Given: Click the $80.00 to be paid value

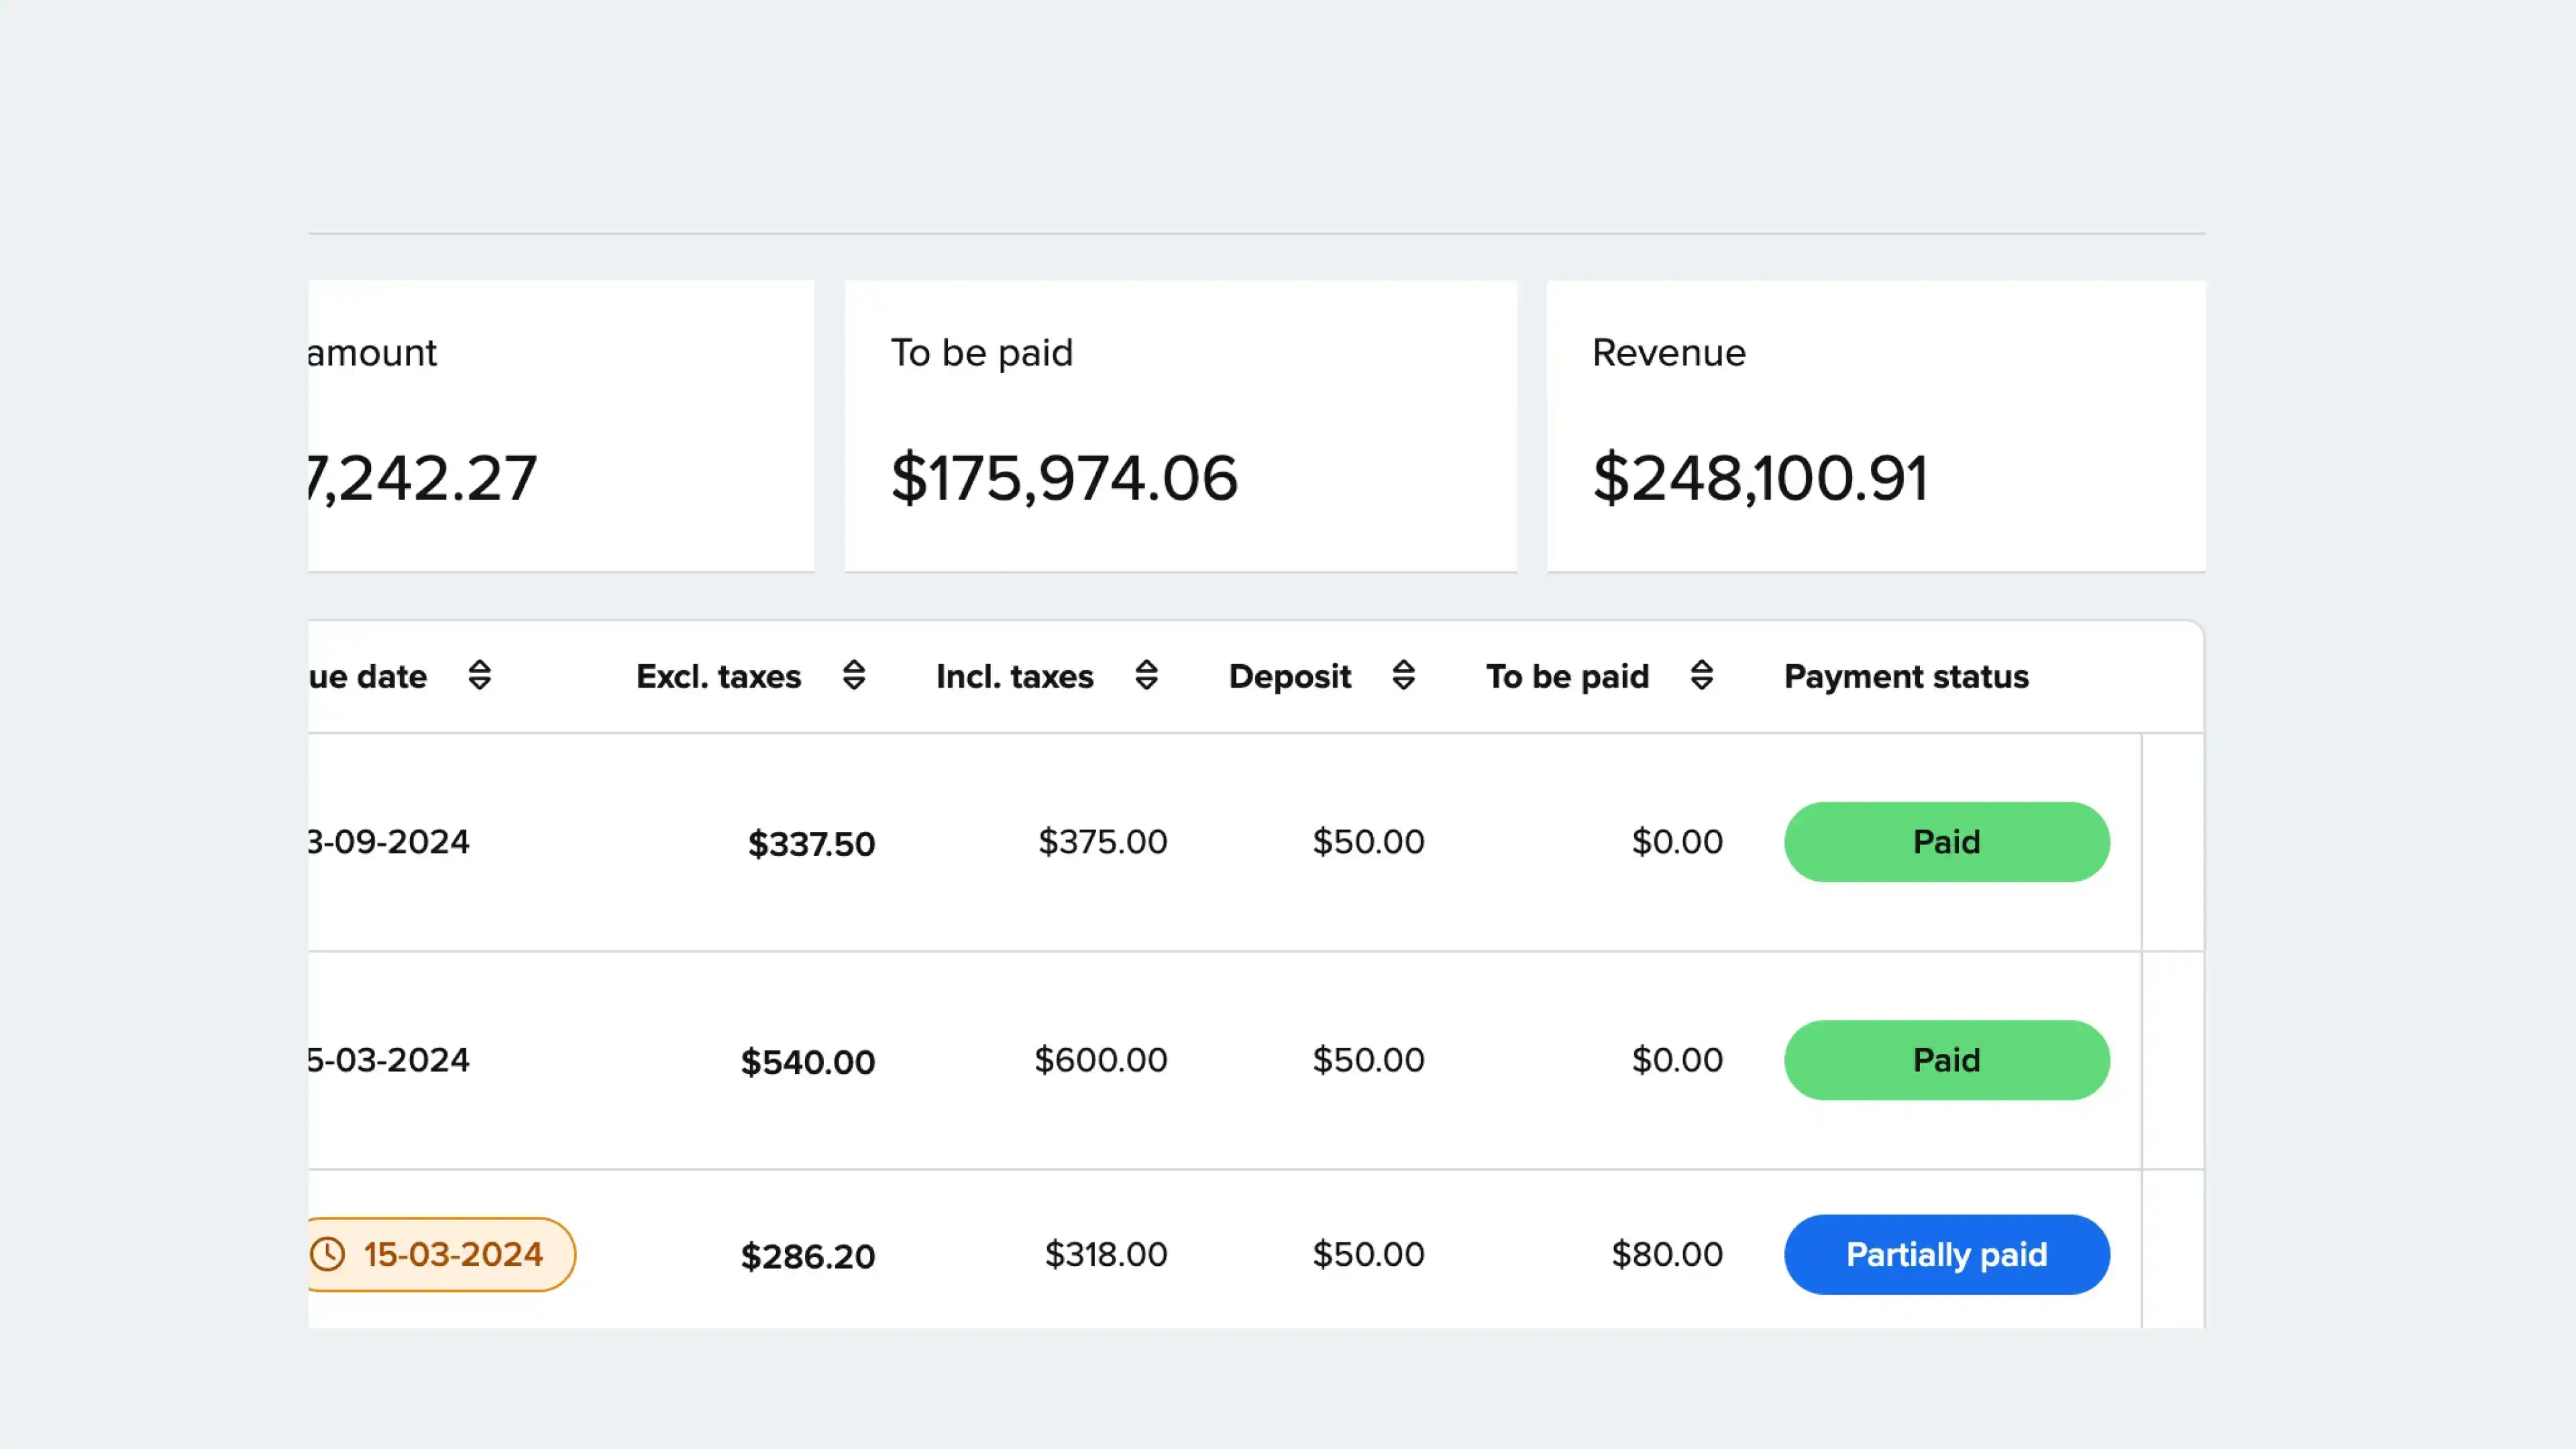Looking at the screenshot, I should [1666, 1254].
